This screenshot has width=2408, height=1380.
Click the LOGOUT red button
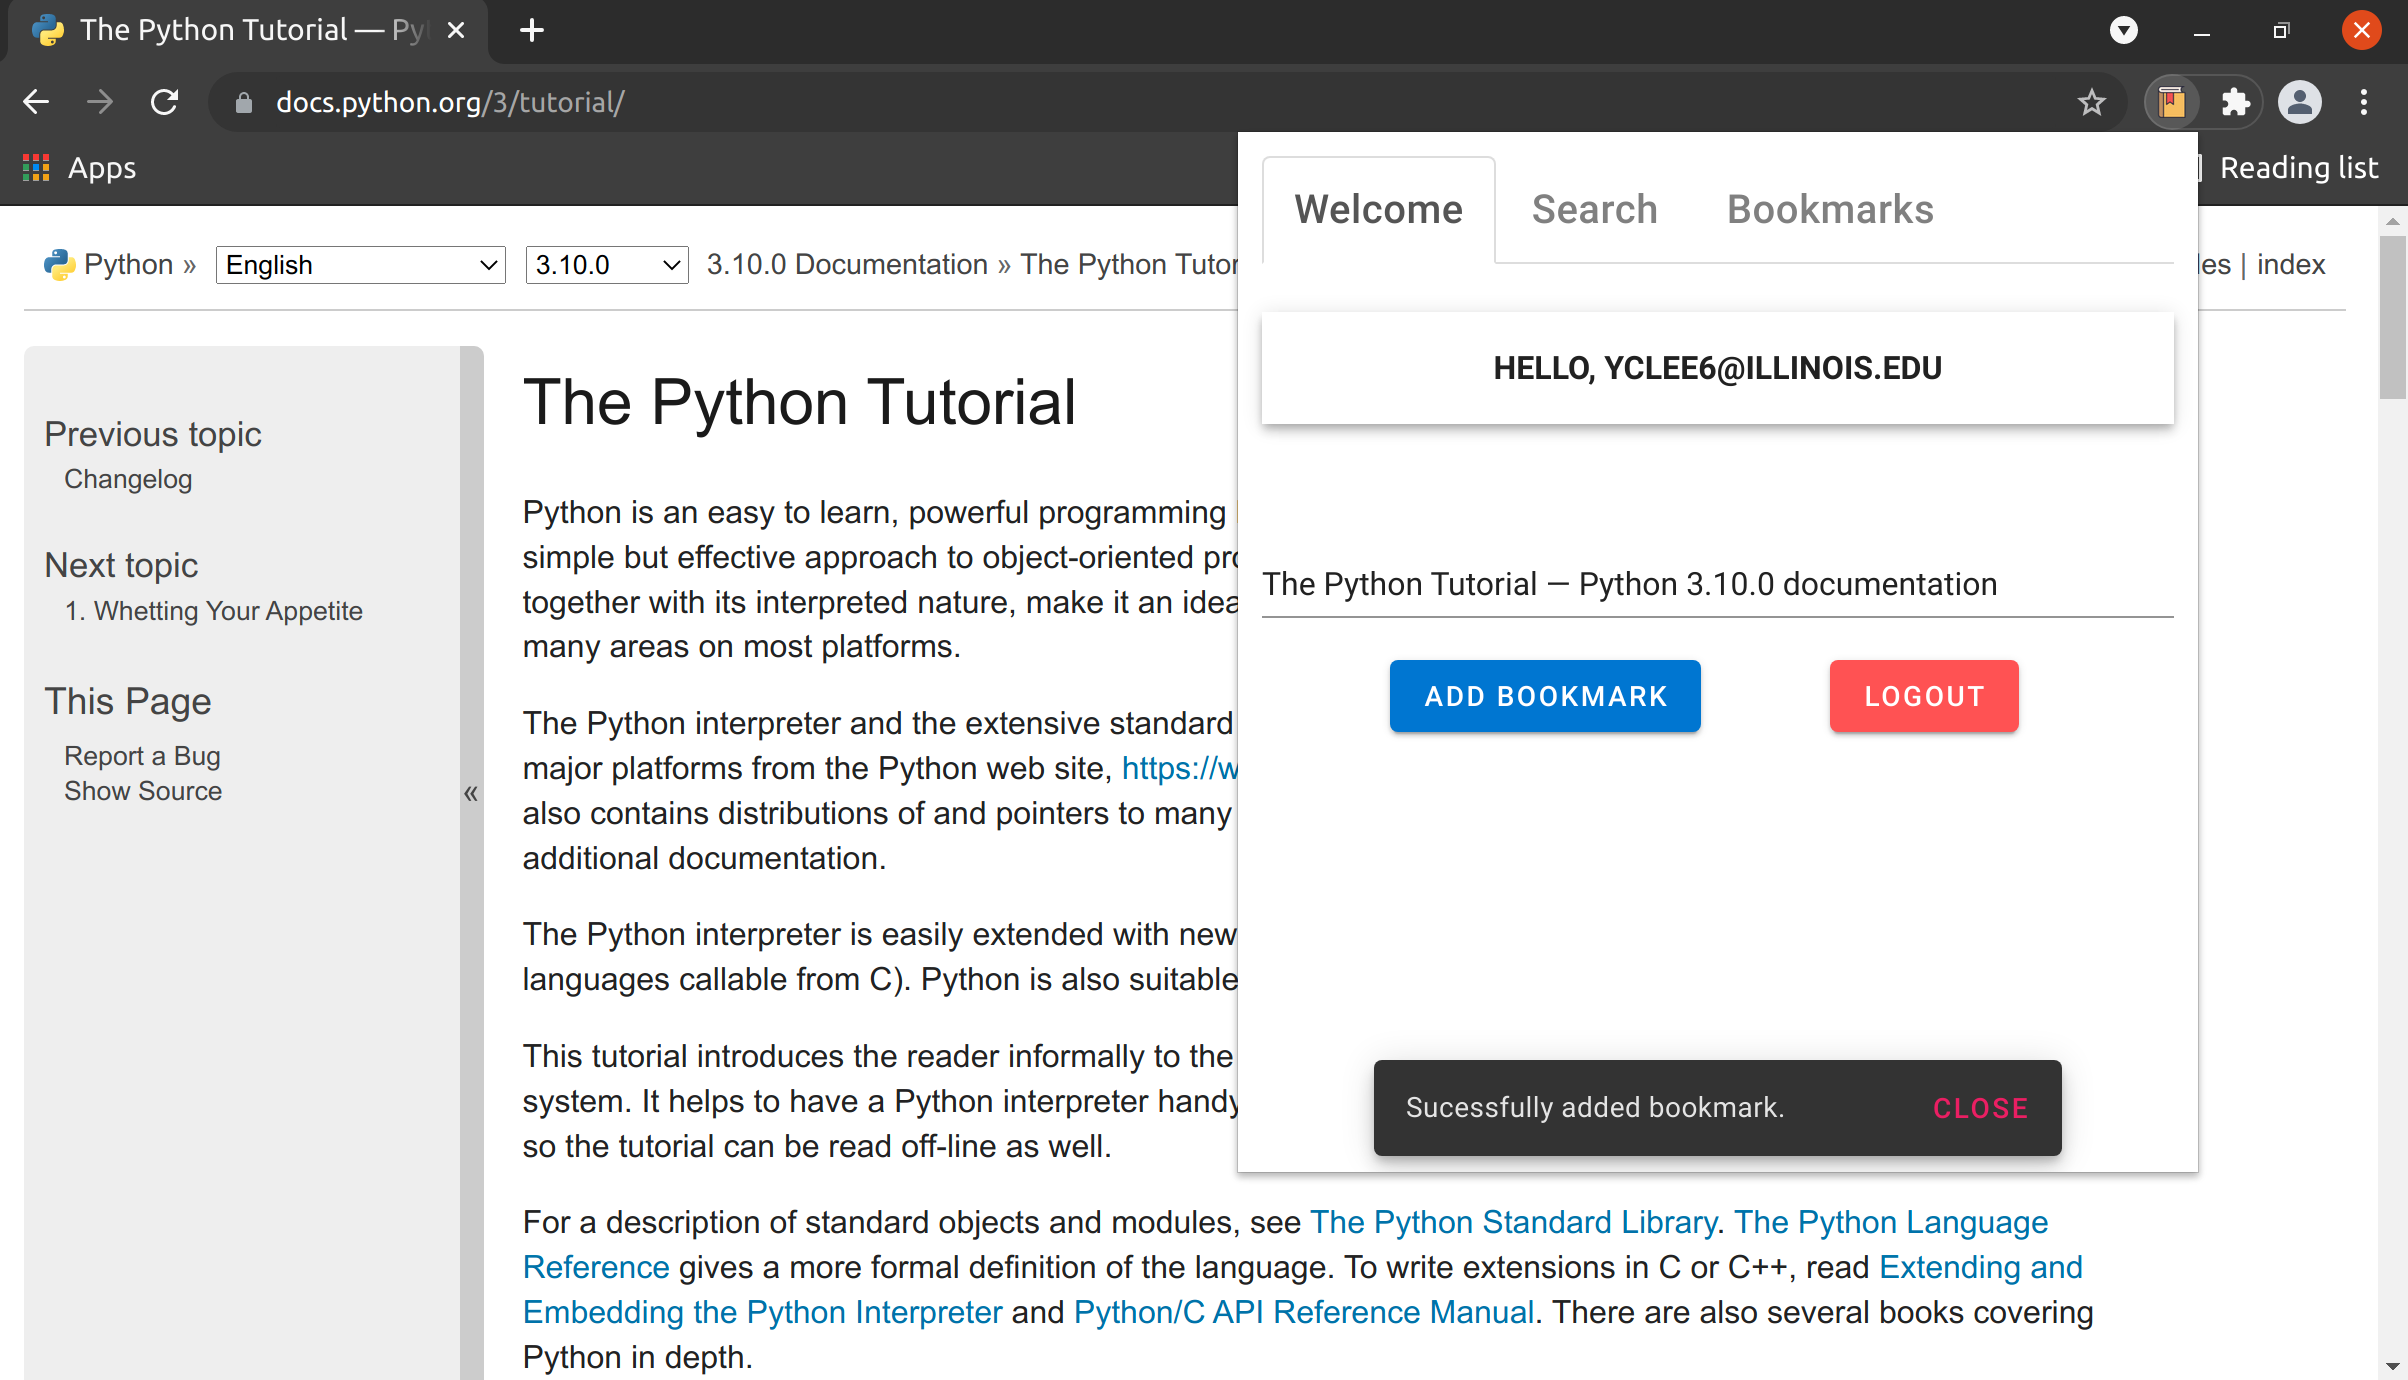(1923, 695)
